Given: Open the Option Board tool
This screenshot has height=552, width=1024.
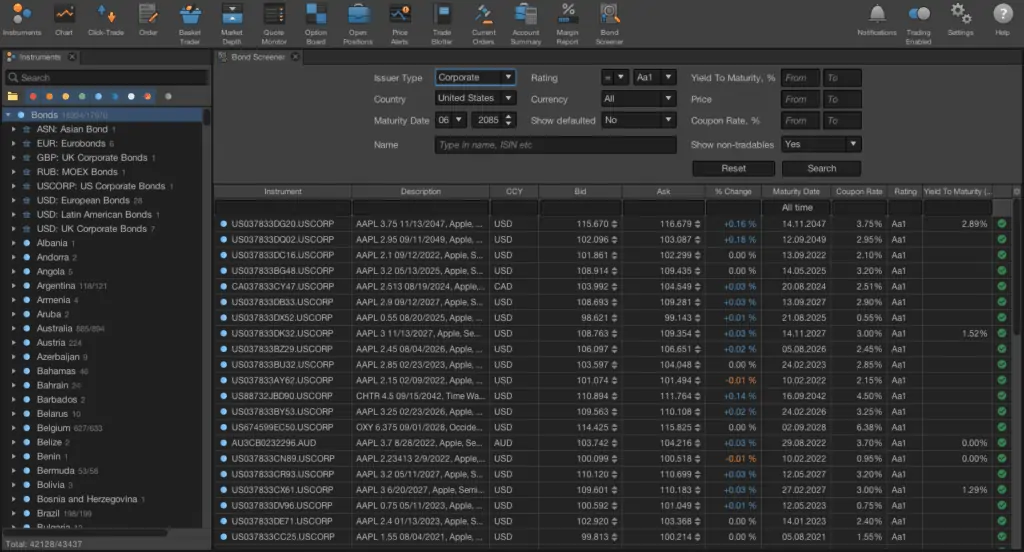Looking at the screenshot, I should click(316, 24).
